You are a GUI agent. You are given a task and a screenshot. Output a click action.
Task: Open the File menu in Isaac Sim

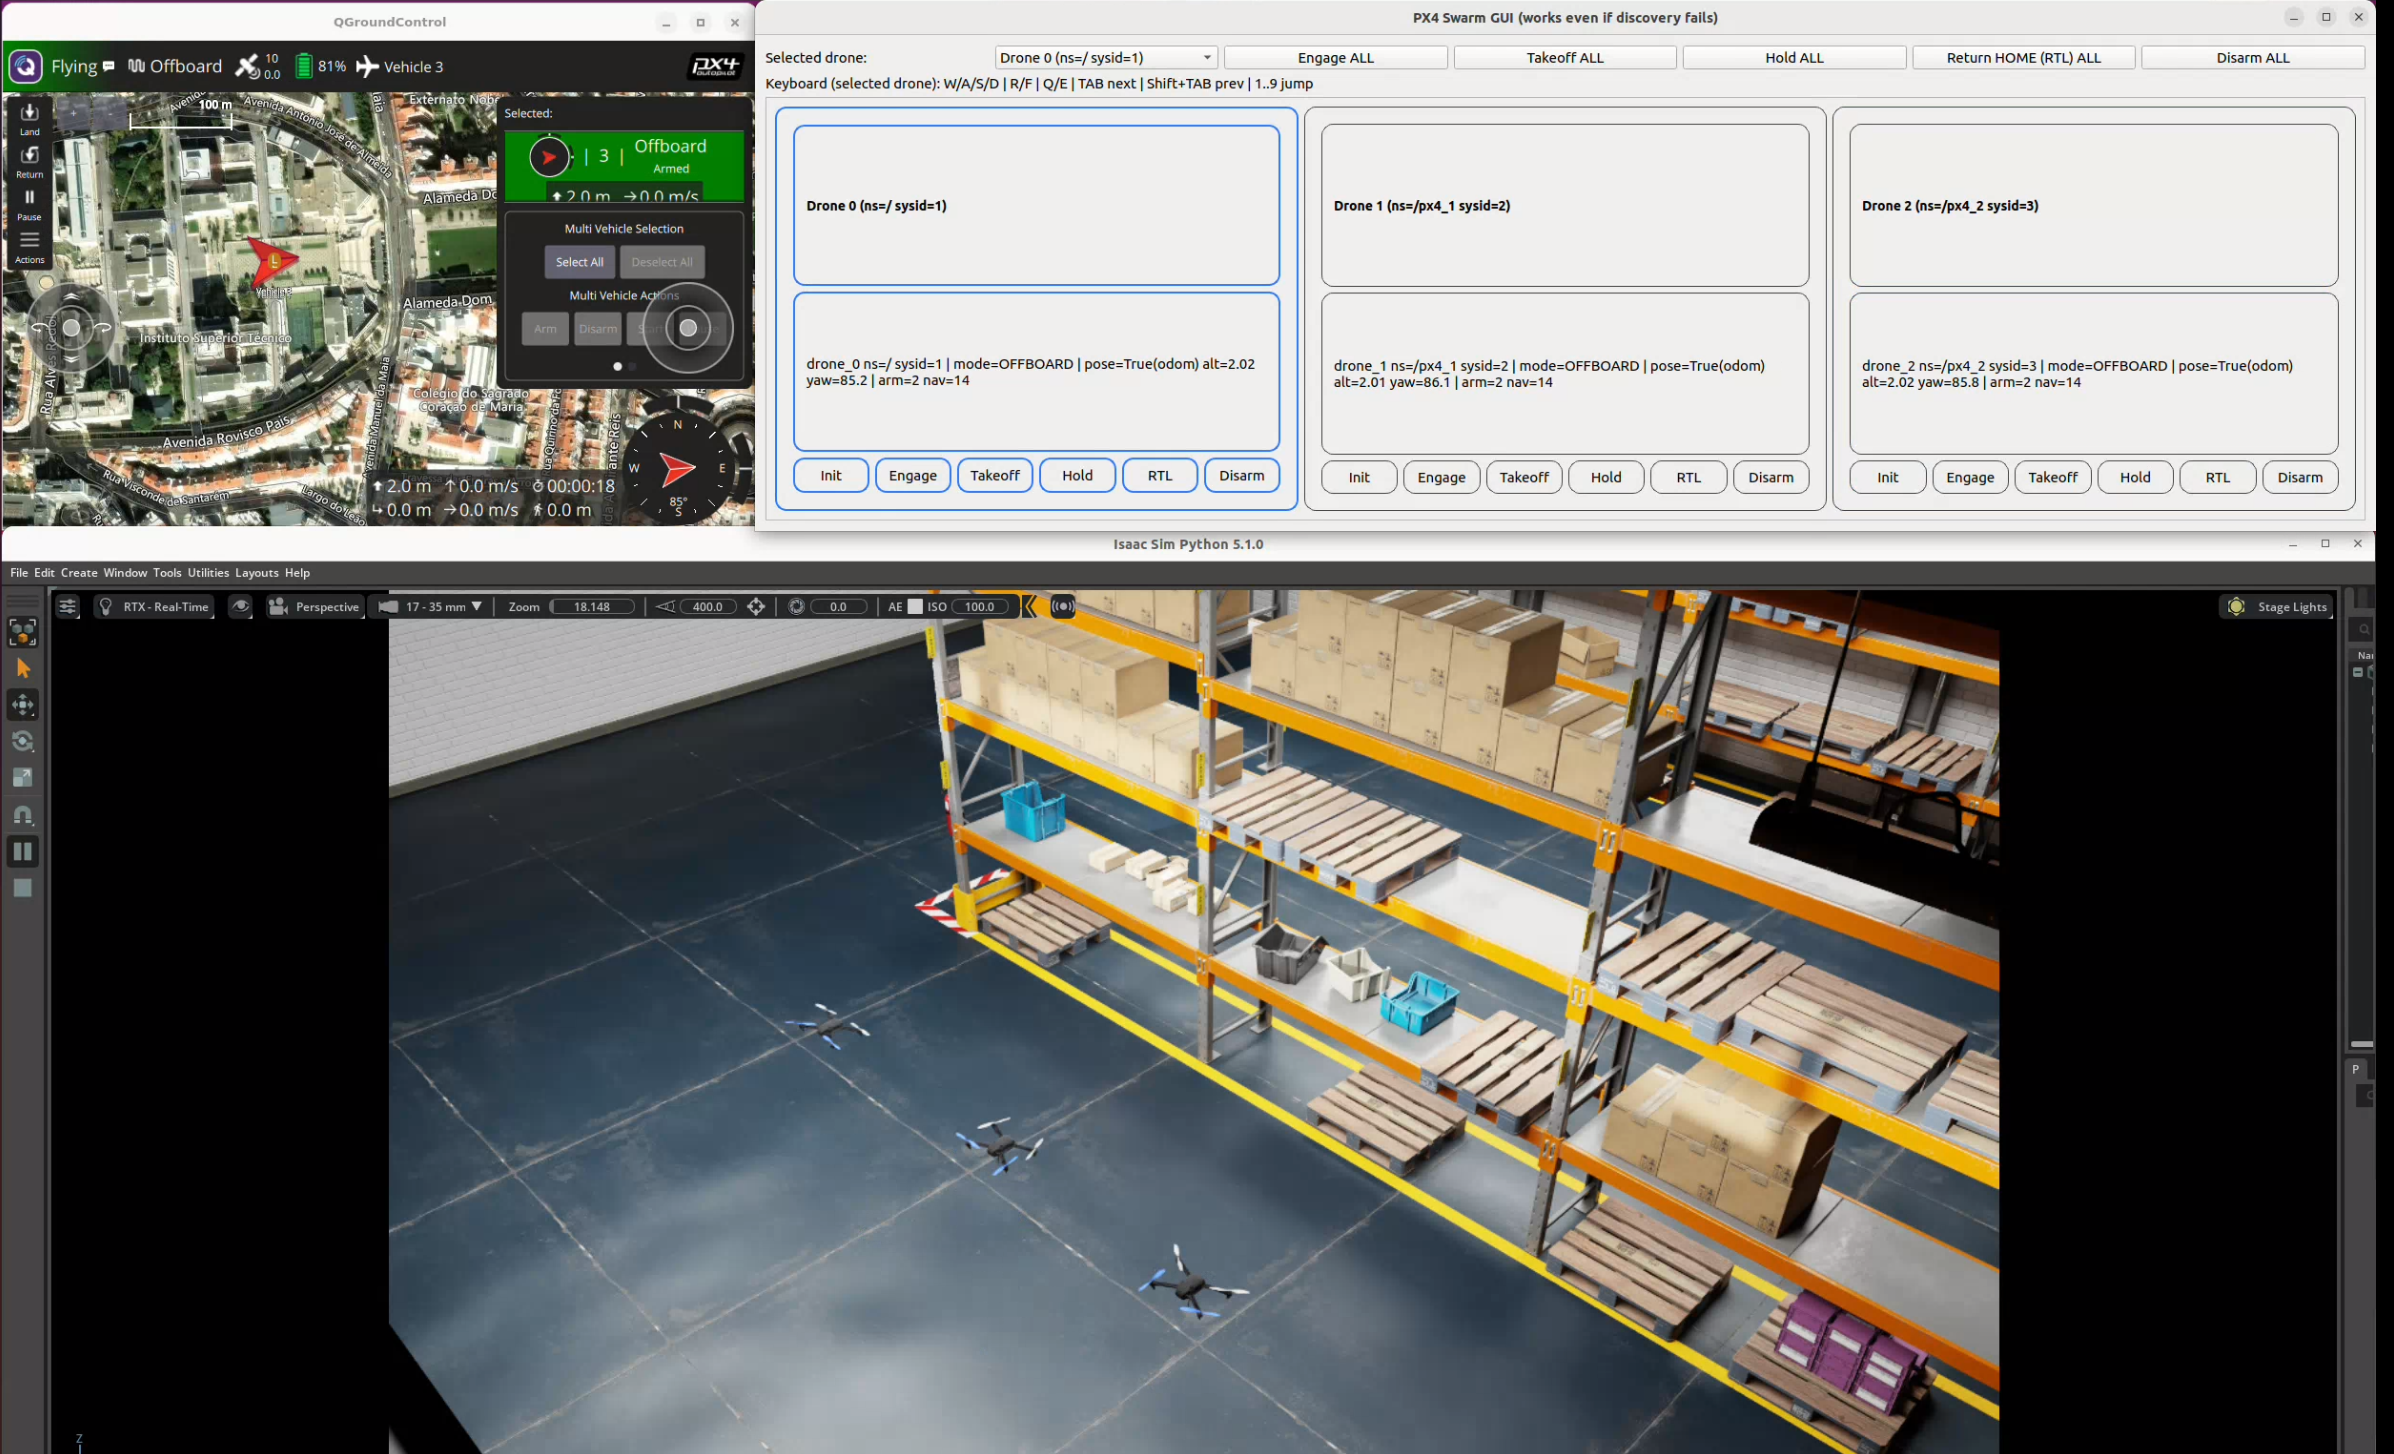19,573
